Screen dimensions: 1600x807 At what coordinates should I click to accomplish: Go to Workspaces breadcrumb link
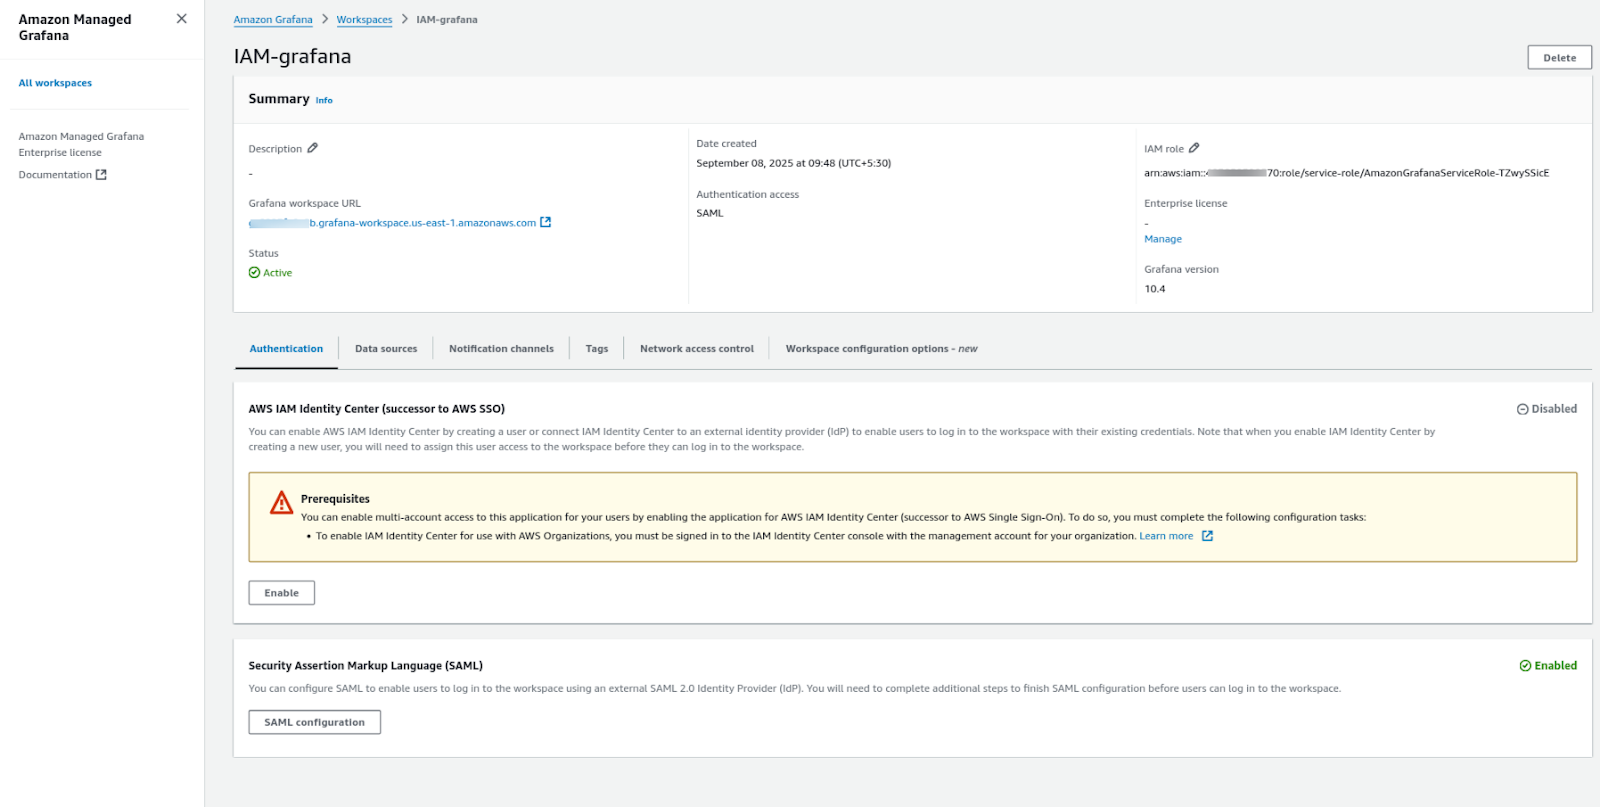(364, 20)
